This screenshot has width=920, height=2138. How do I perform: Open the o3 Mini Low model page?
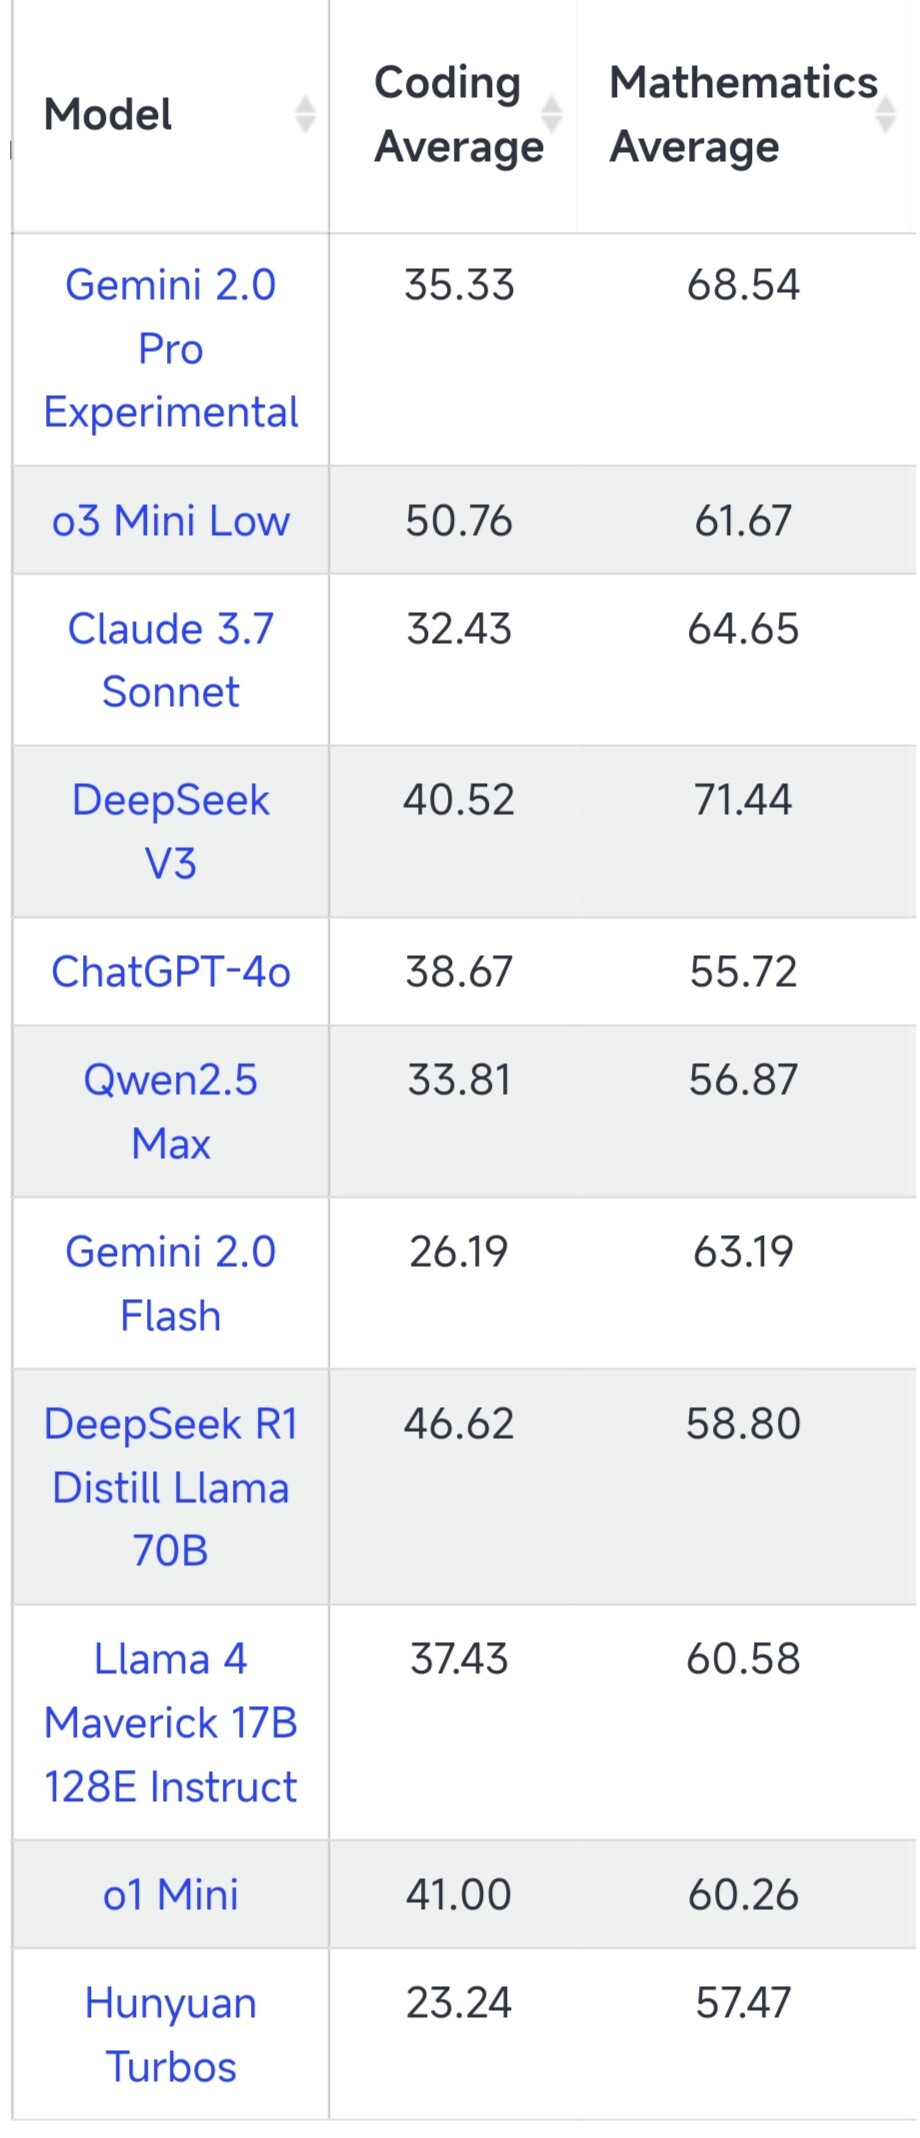(171, 521)
